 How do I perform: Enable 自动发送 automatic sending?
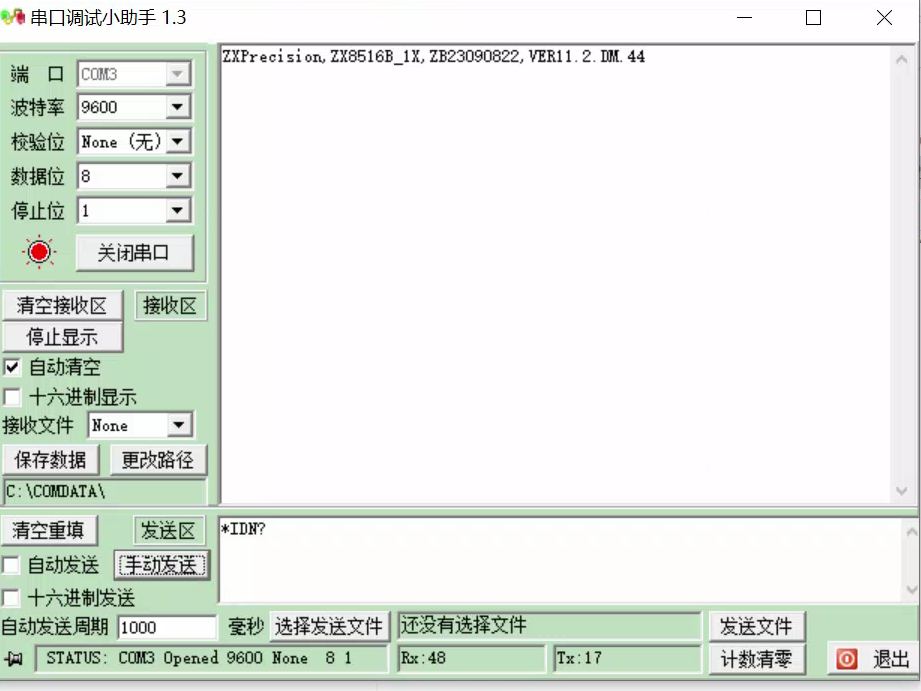tap(12, 564)
